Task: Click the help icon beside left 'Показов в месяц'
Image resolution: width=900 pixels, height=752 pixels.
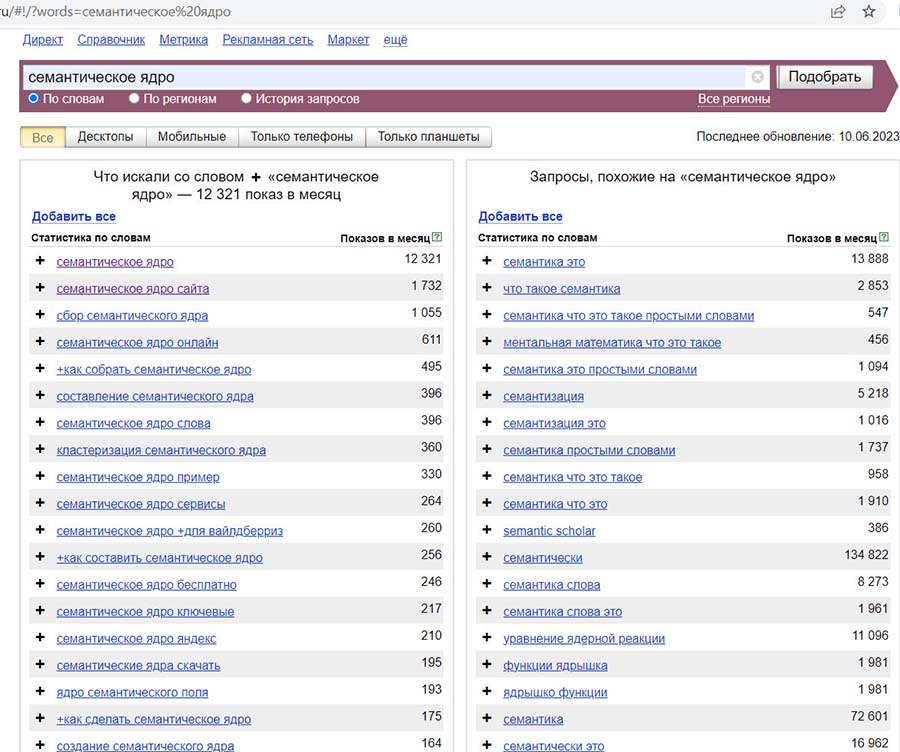Action: tap(437, 238)
